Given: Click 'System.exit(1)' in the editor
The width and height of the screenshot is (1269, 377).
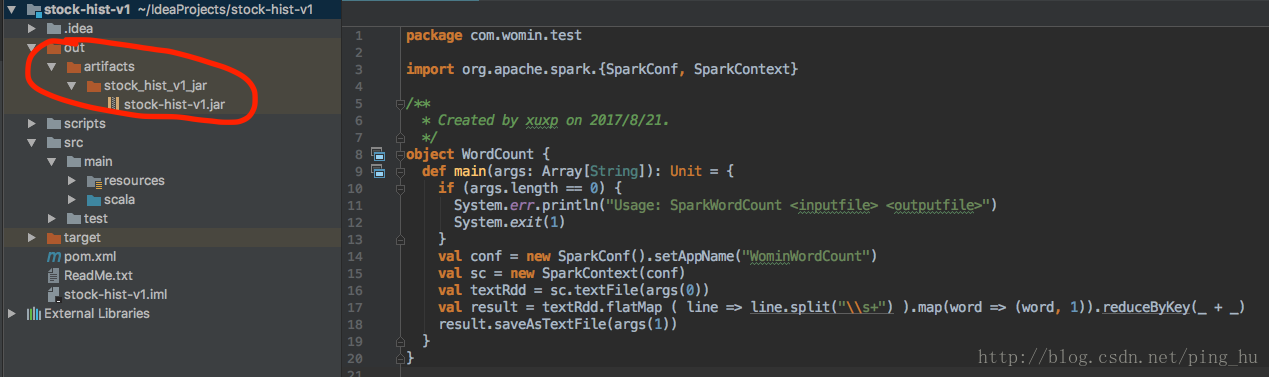Looking at the screenshot, I should click(510, 222).
